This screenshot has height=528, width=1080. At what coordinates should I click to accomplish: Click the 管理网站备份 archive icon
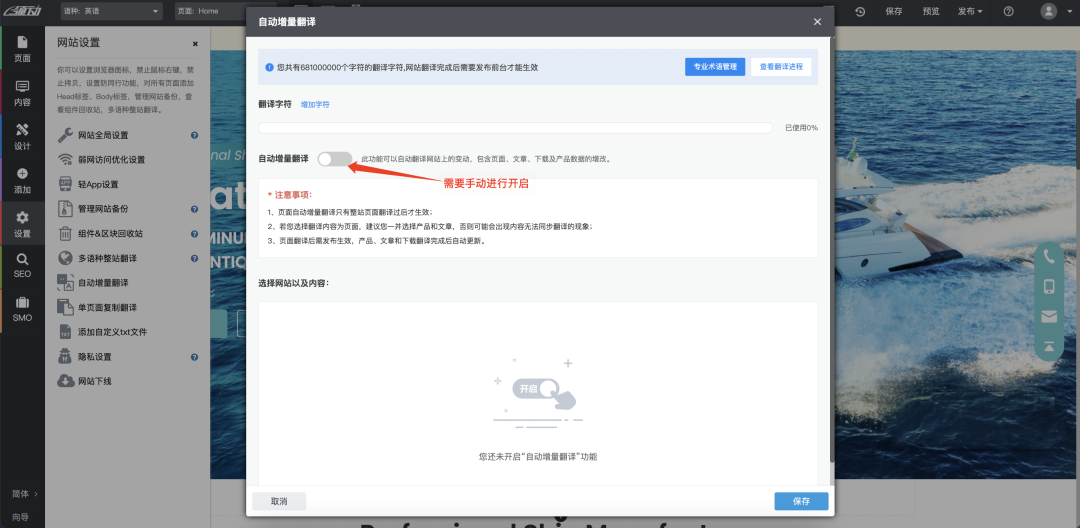pyautogui.click(x=65, y=209)
